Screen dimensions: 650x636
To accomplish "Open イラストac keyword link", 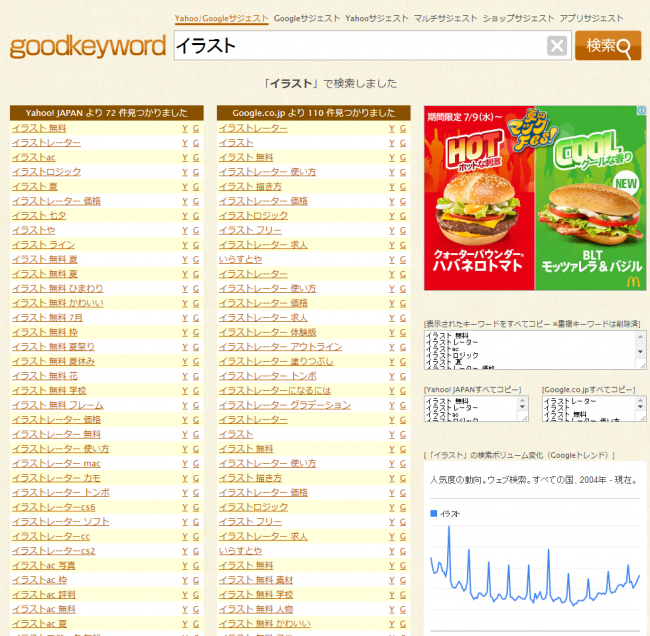I will [x=34, y=158].
